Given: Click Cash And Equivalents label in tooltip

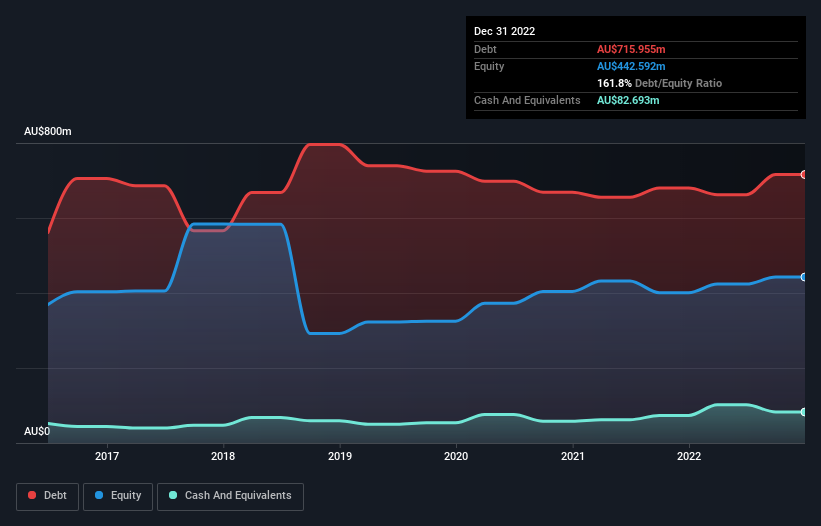Looking at the screenshot, I should [527, 100].
